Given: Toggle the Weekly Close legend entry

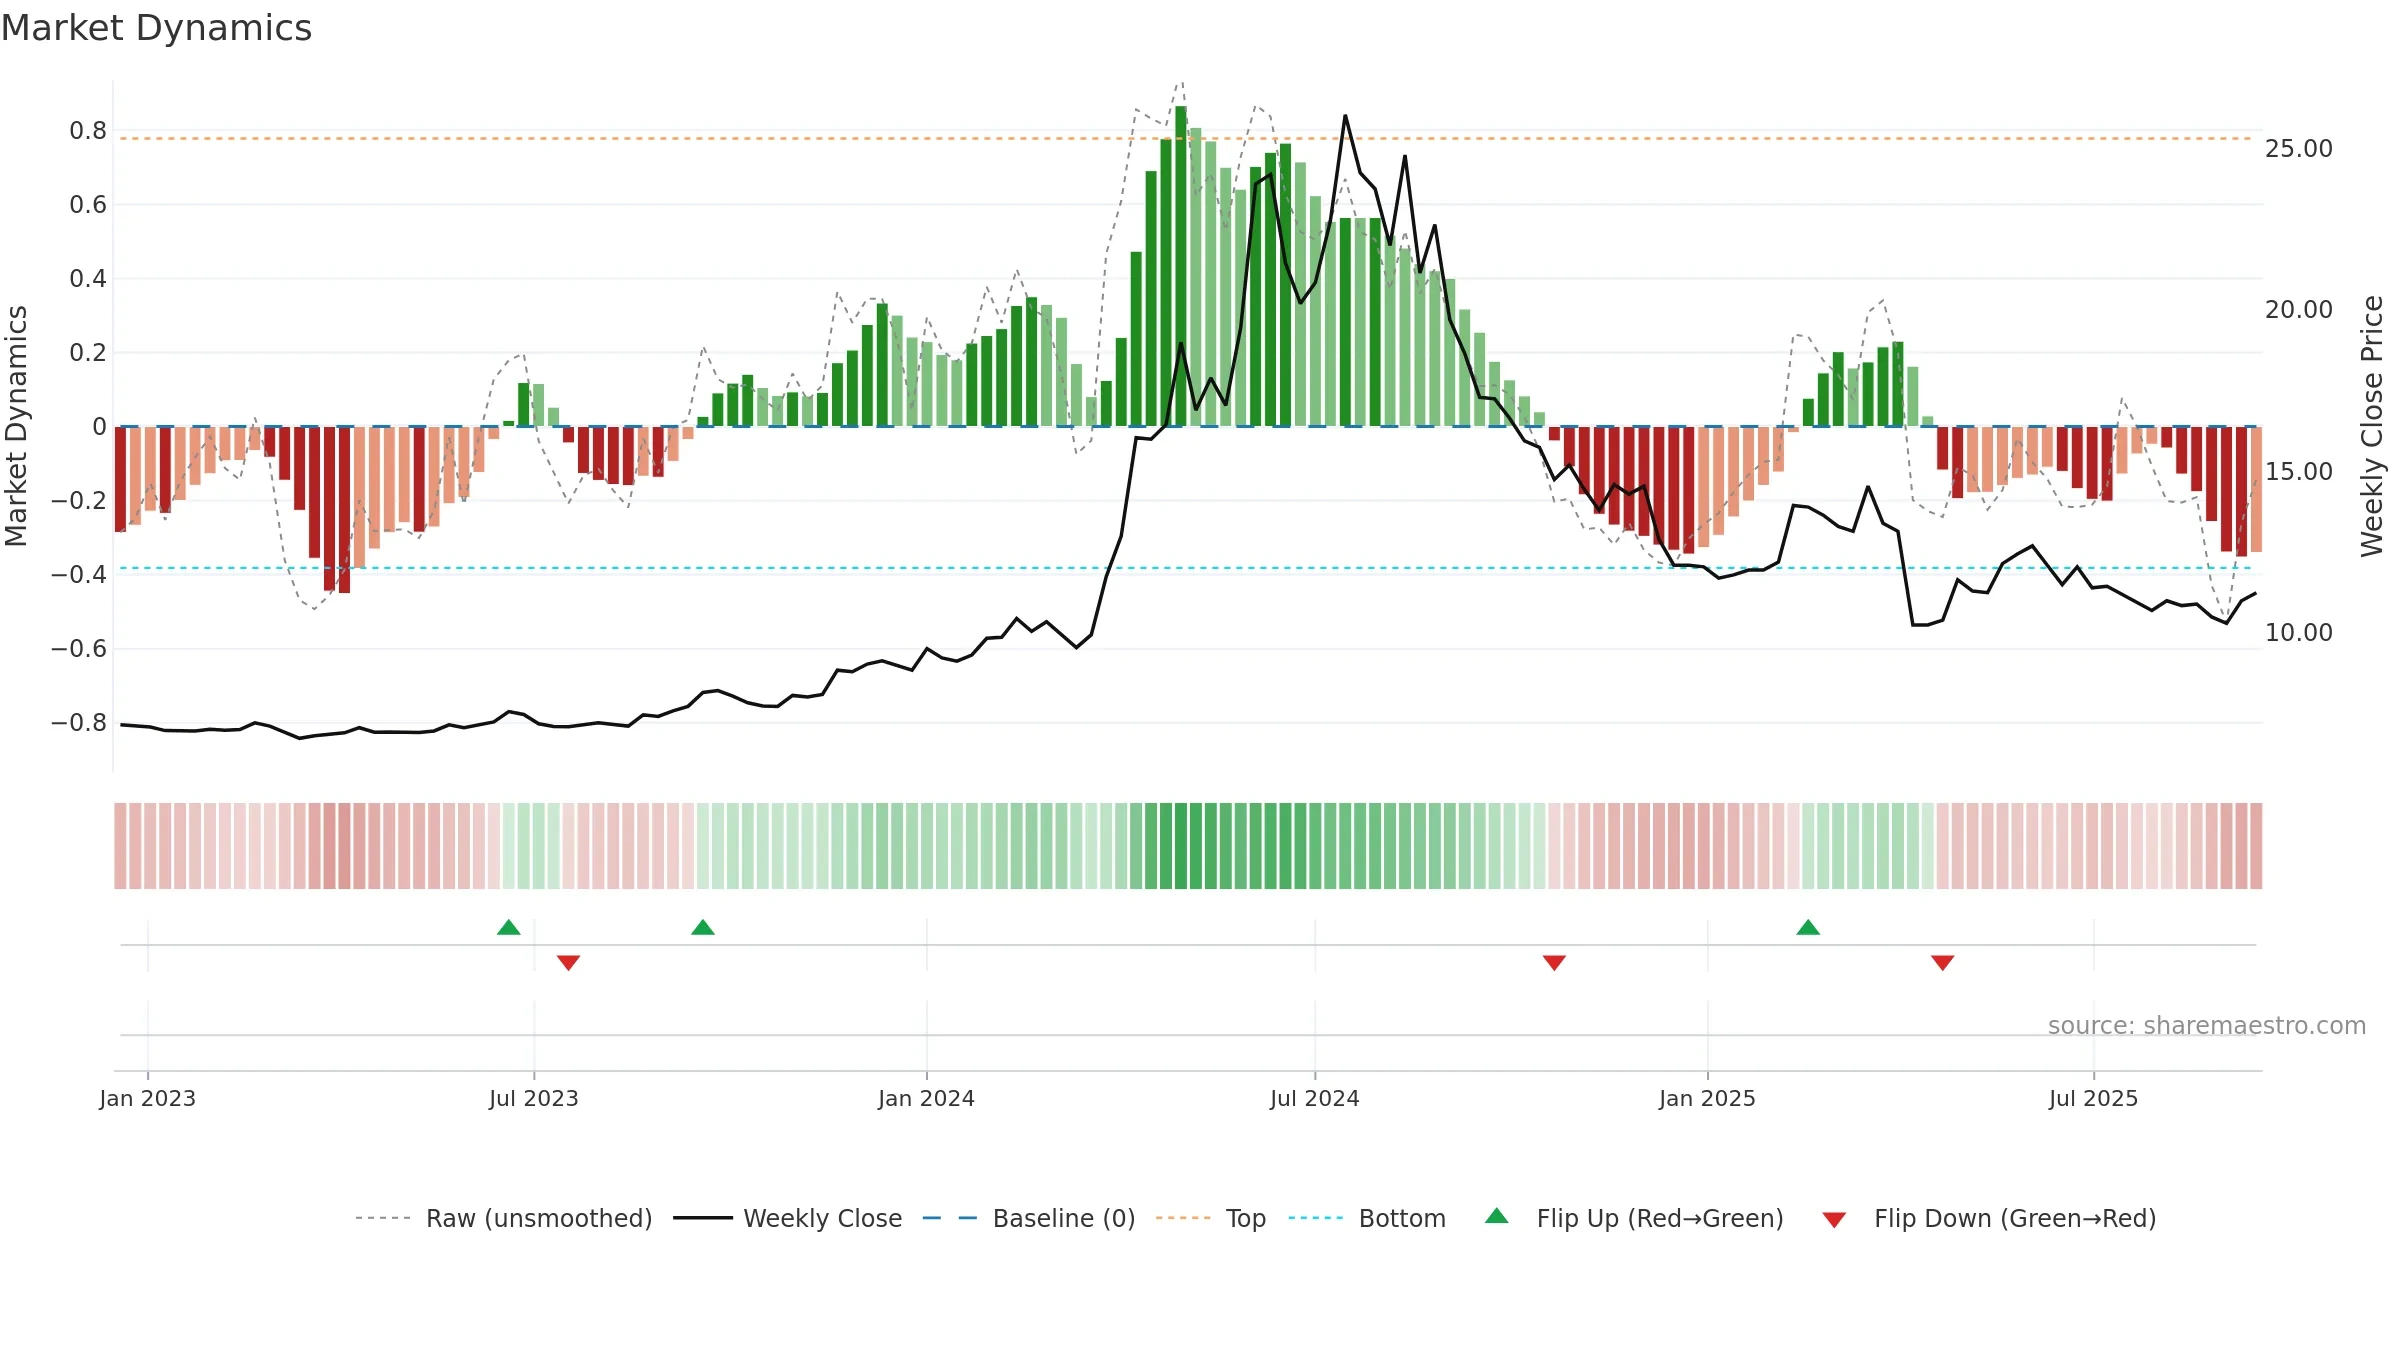Looking at the screenshot, I should tap(788, 1218).
